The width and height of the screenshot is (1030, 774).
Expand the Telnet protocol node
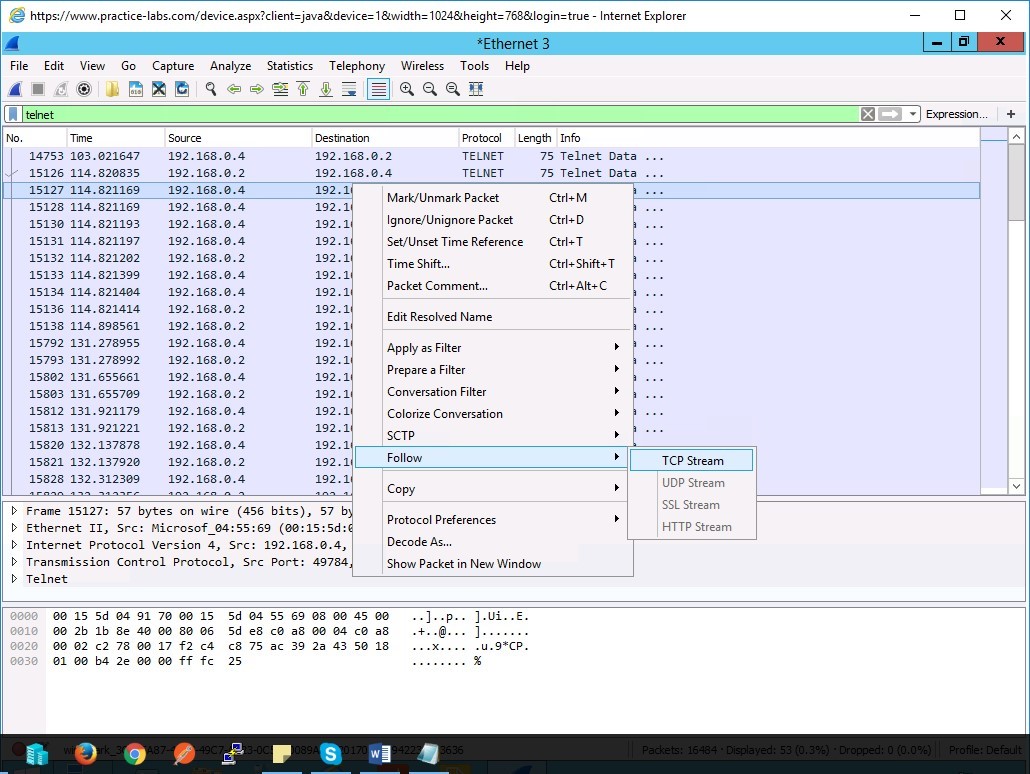[x=14, y=579]
